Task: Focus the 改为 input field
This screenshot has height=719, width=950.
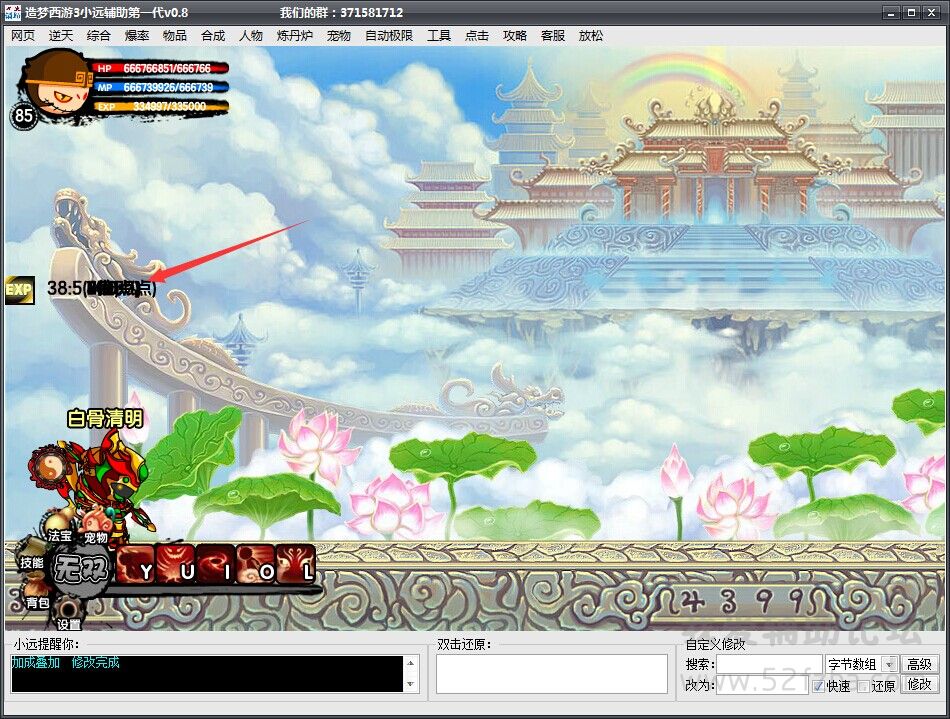Action: coord(763,685)
